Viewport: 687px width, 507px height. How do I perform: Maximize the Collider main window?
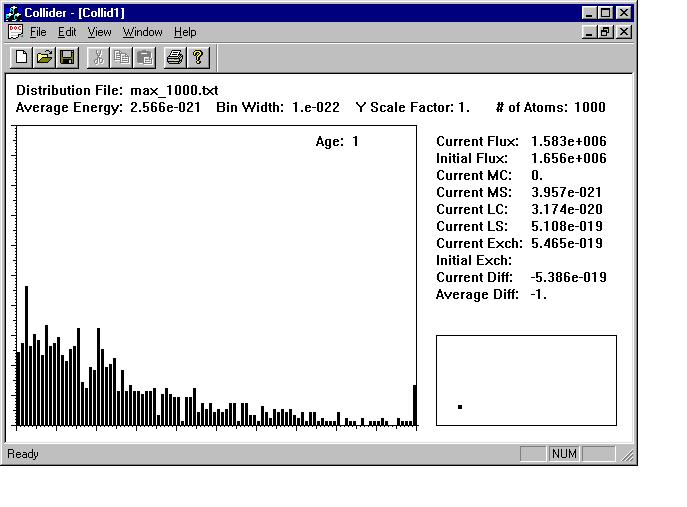point(606,13)
